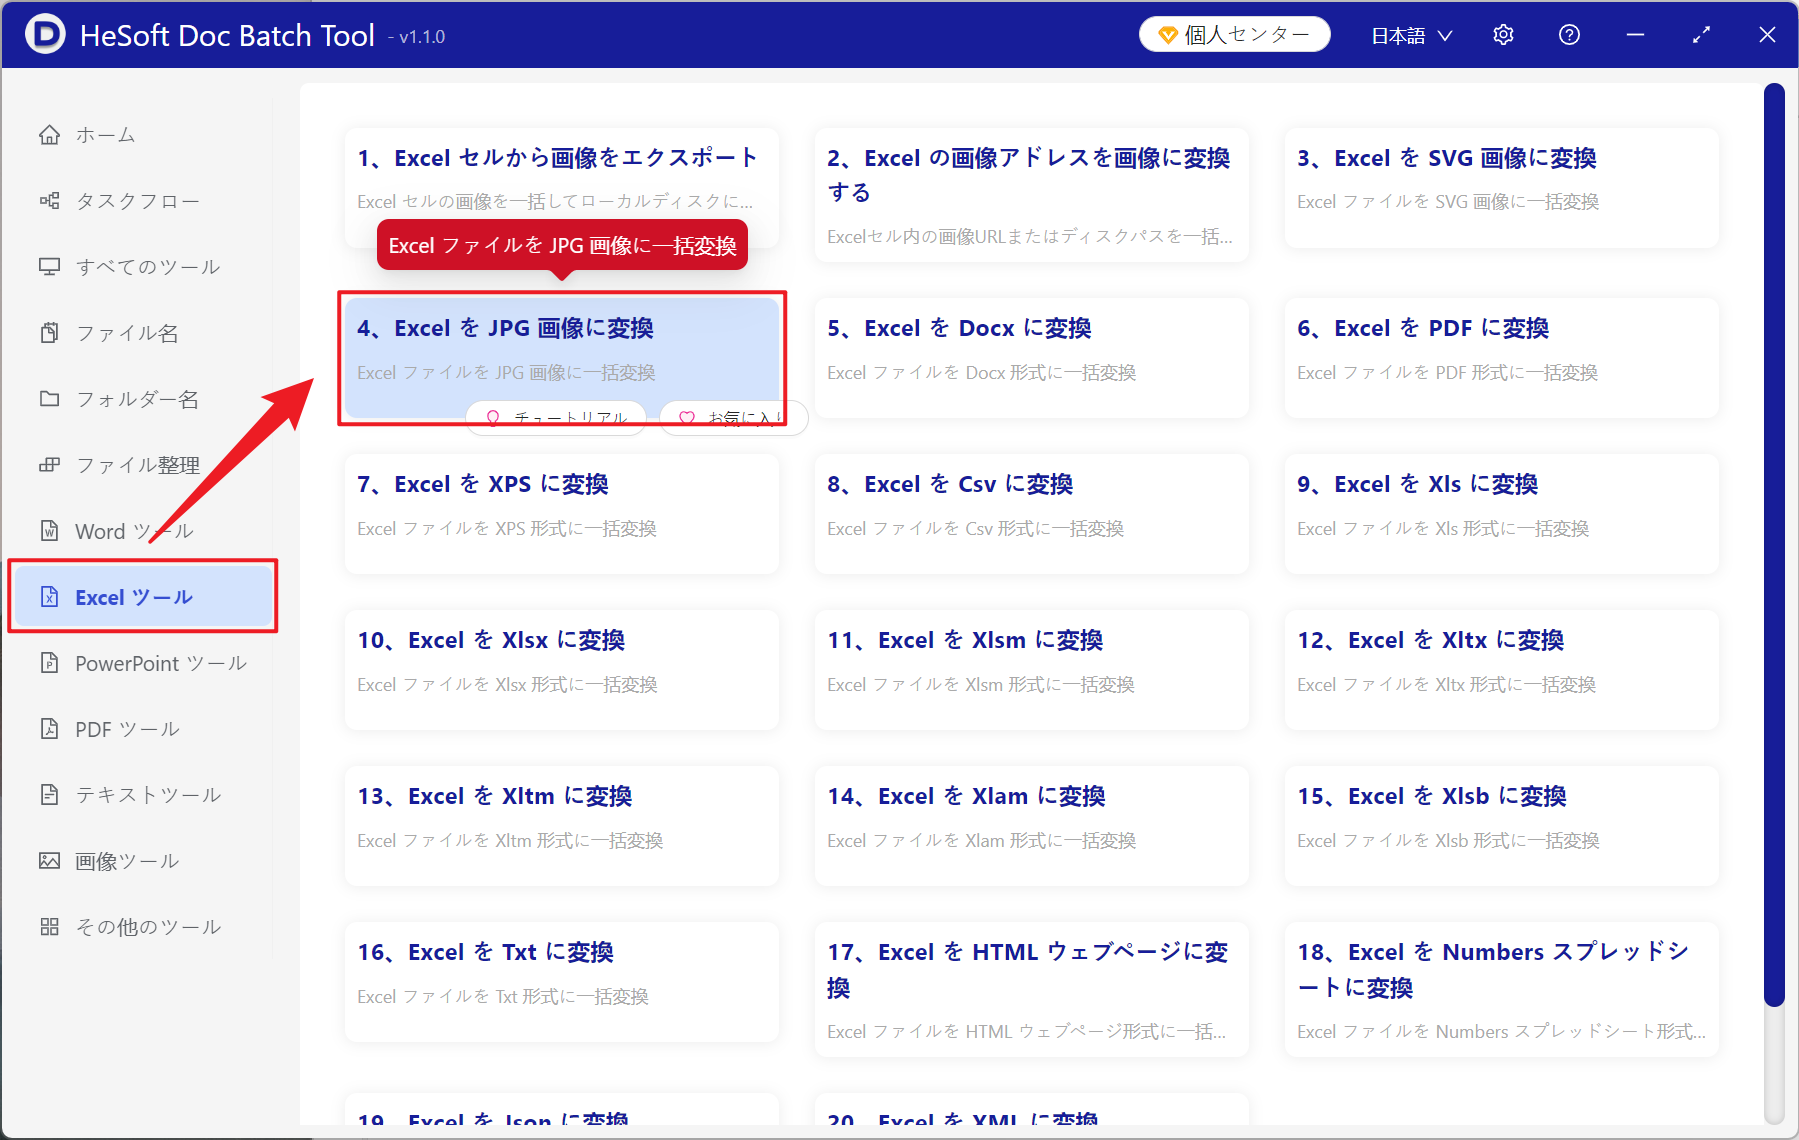Open the 個人センター personal center
1799x1140 pixels.
coord(1235,35)
